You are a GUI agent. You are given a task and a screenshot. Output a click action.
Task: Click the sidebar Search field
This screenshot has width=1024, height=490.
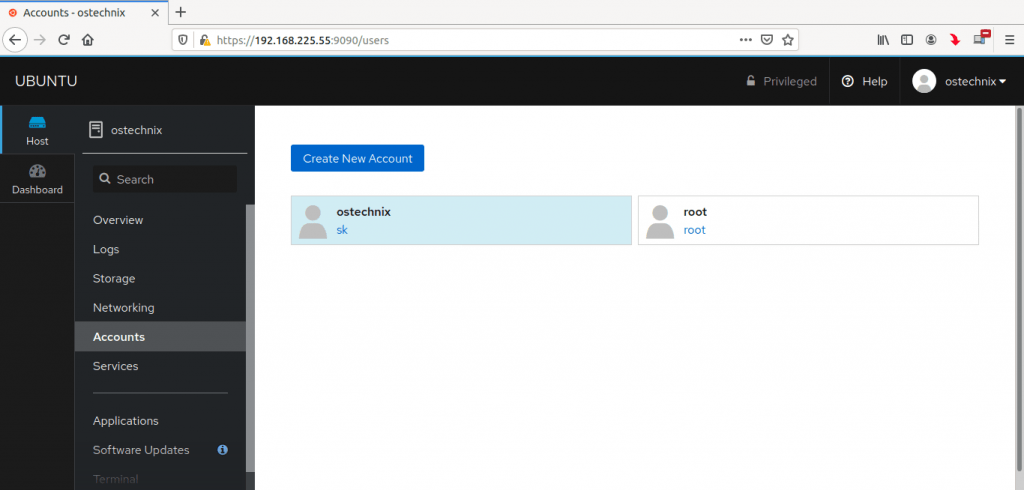pyautogui.click(x=165, y=179)
